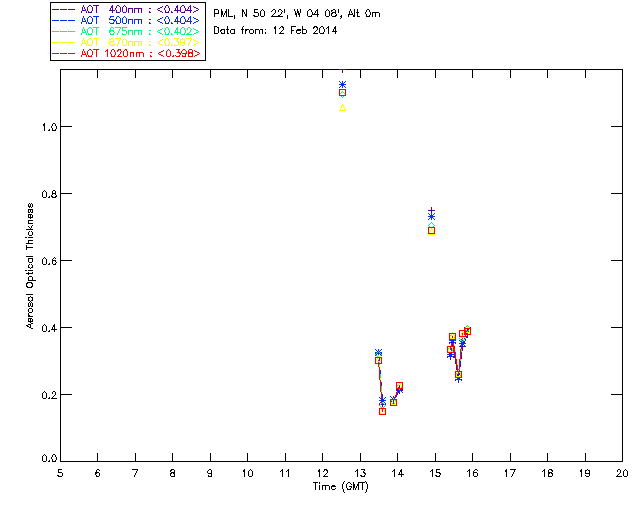Click the x-axis tick label 5

[60, 473]
